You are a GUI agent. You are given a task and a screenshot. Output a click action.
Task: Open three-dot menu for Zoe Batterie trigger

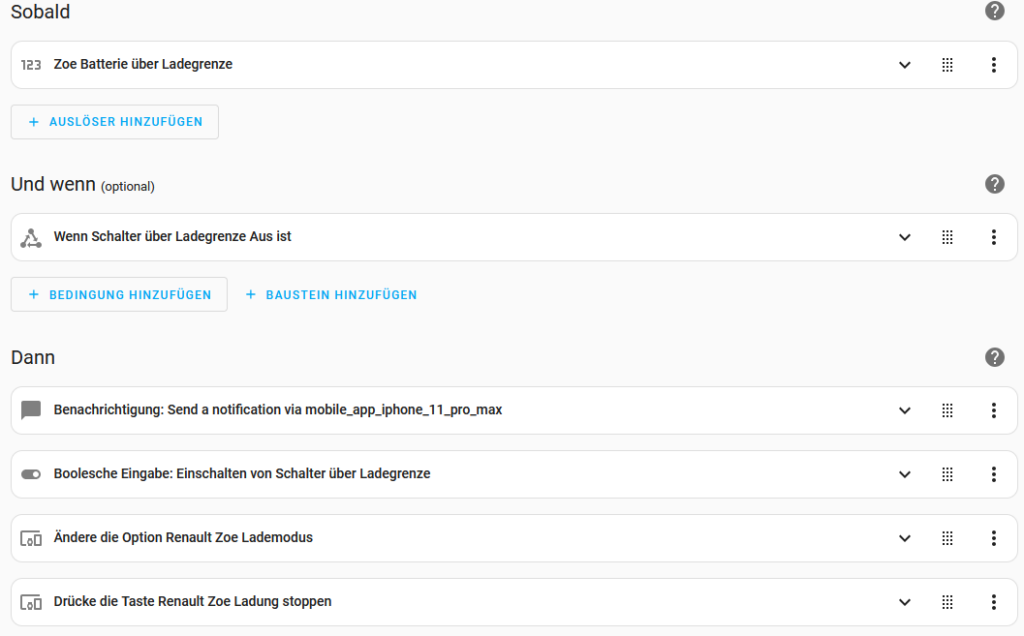(993, 65)
